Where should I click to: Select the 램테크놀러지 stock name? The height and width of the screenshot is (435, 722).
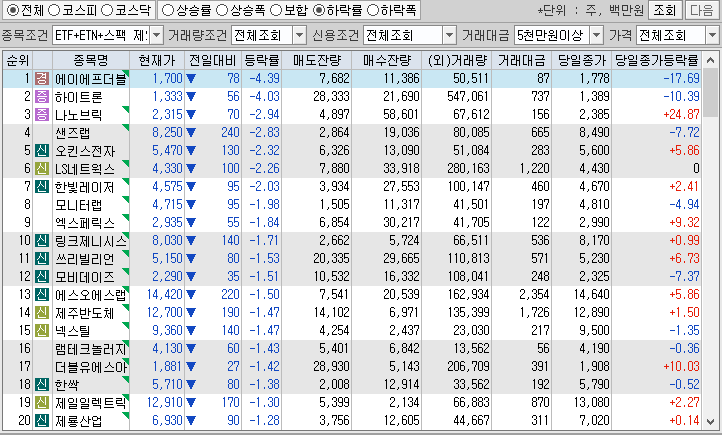click(91, 349)
